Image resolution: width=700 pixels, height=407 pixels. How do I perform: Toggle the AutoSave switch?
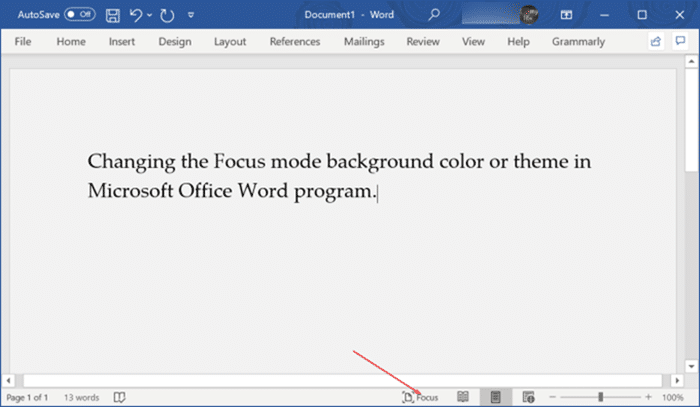79,14
